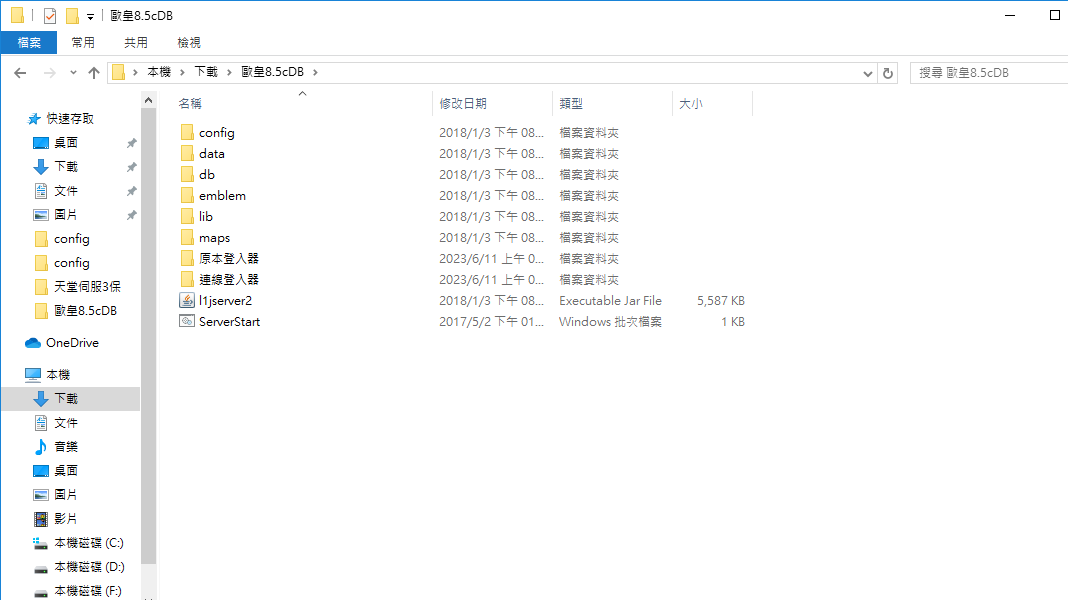Sort by the 修改日期 column header
1068x600 pixels.
(x=462, y=104)
